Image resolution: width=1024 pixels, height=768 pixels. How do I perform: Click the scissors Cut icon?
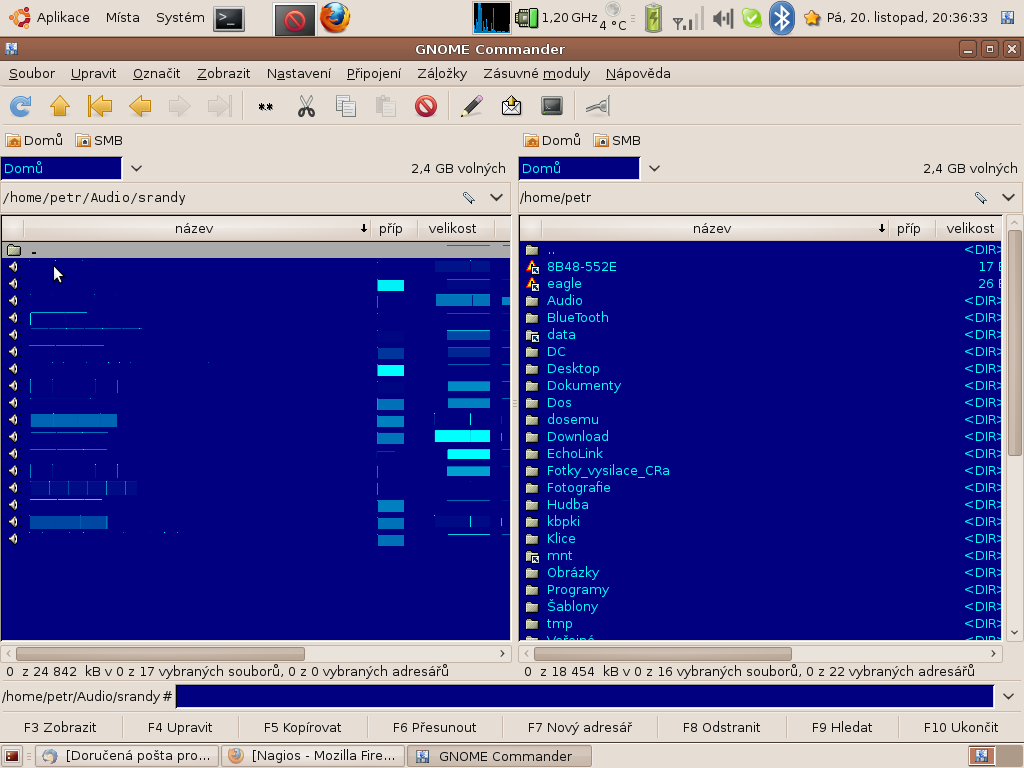[x=306, y=106]
